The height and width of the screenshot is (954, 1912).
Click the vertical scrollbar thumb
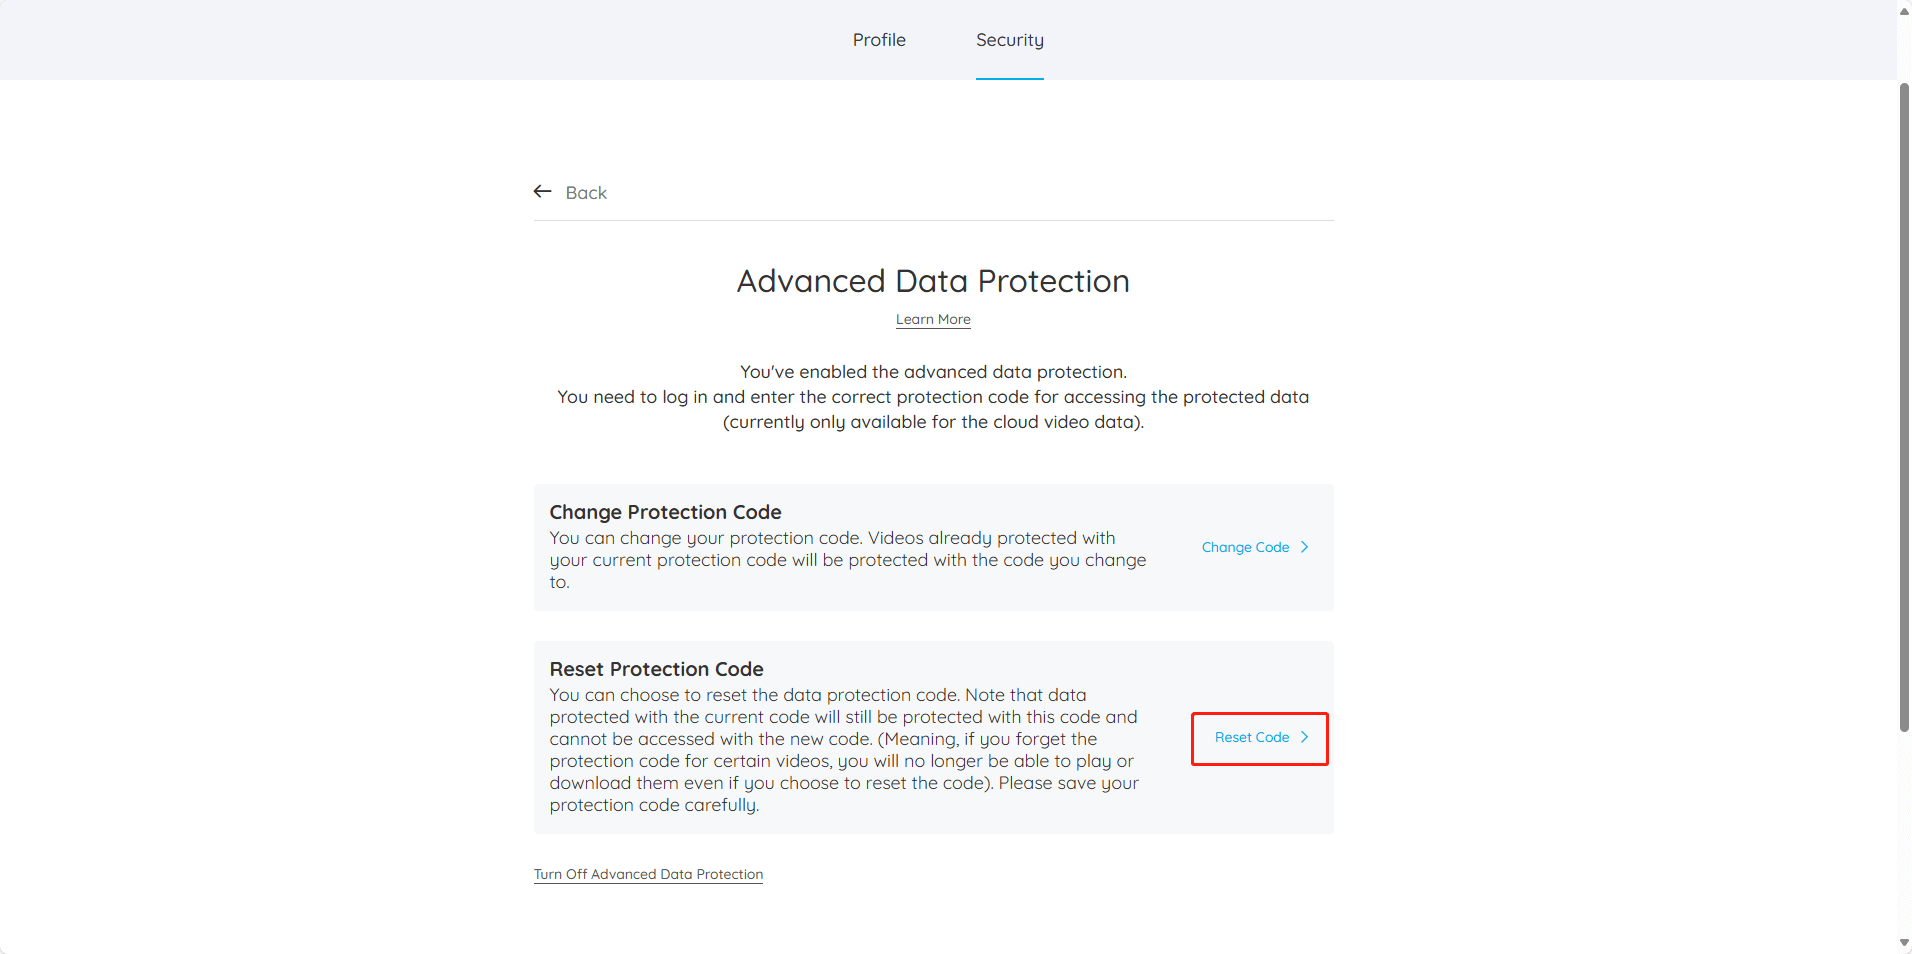tap(1904, 407)
